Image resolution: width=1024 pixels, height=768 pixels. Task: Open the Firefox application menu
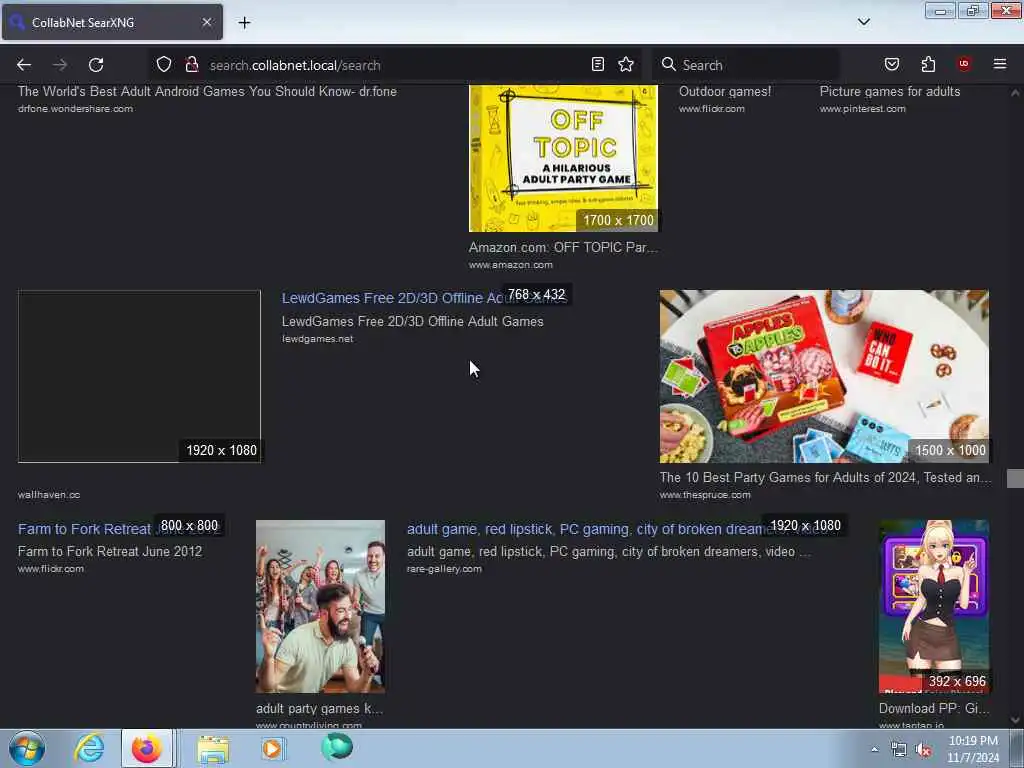coord(1000,64)
